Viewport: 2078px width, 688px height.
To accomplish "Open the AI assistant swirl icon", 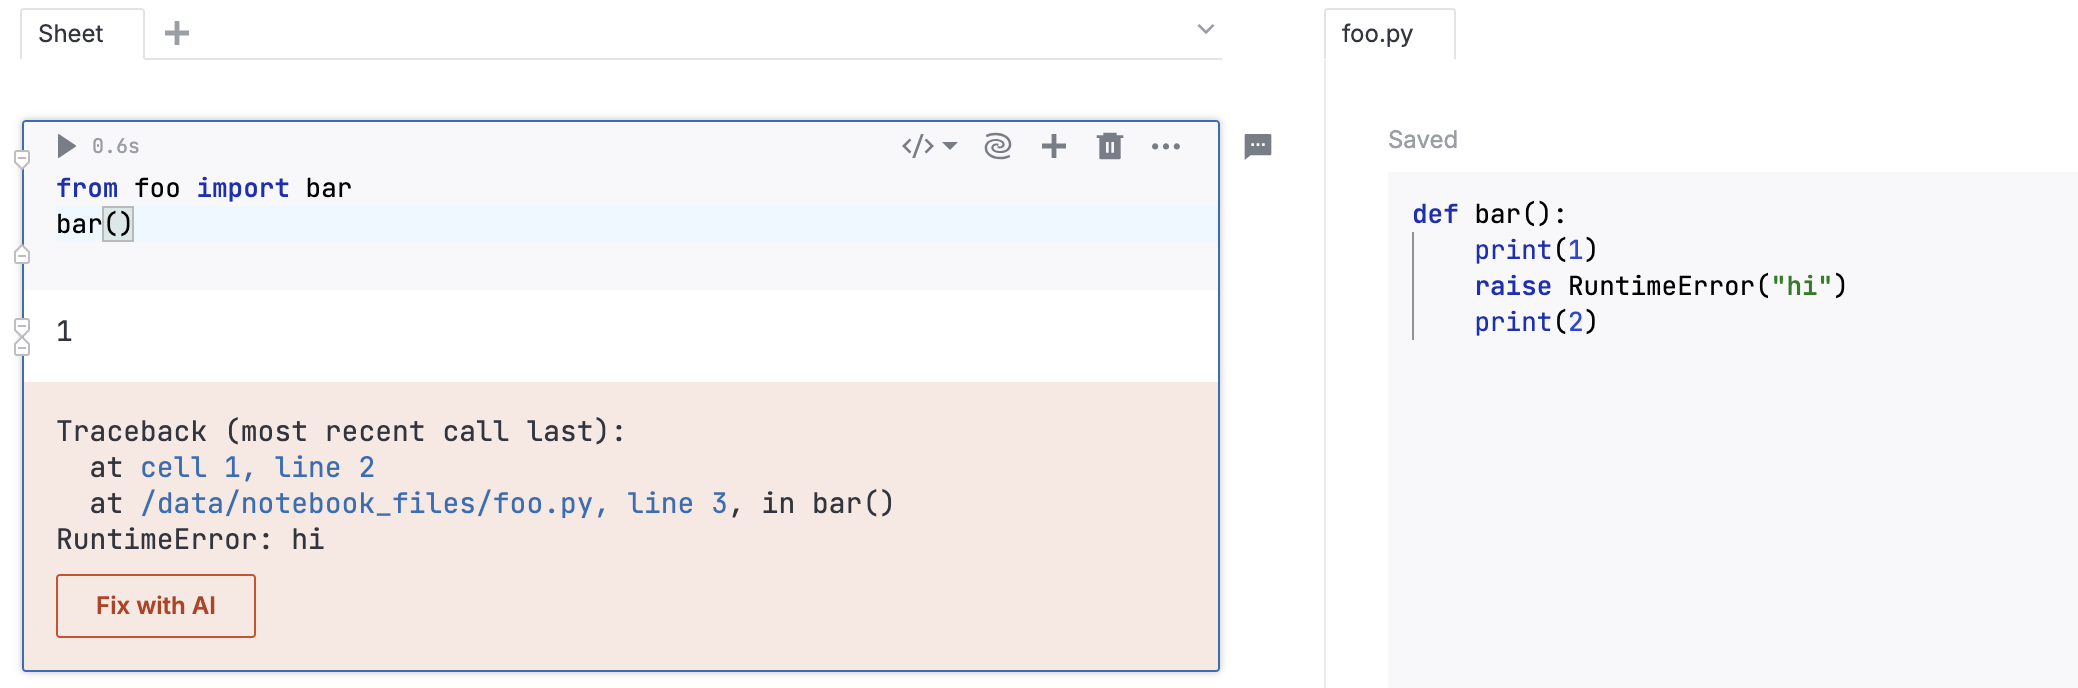I will coord(997,146).
